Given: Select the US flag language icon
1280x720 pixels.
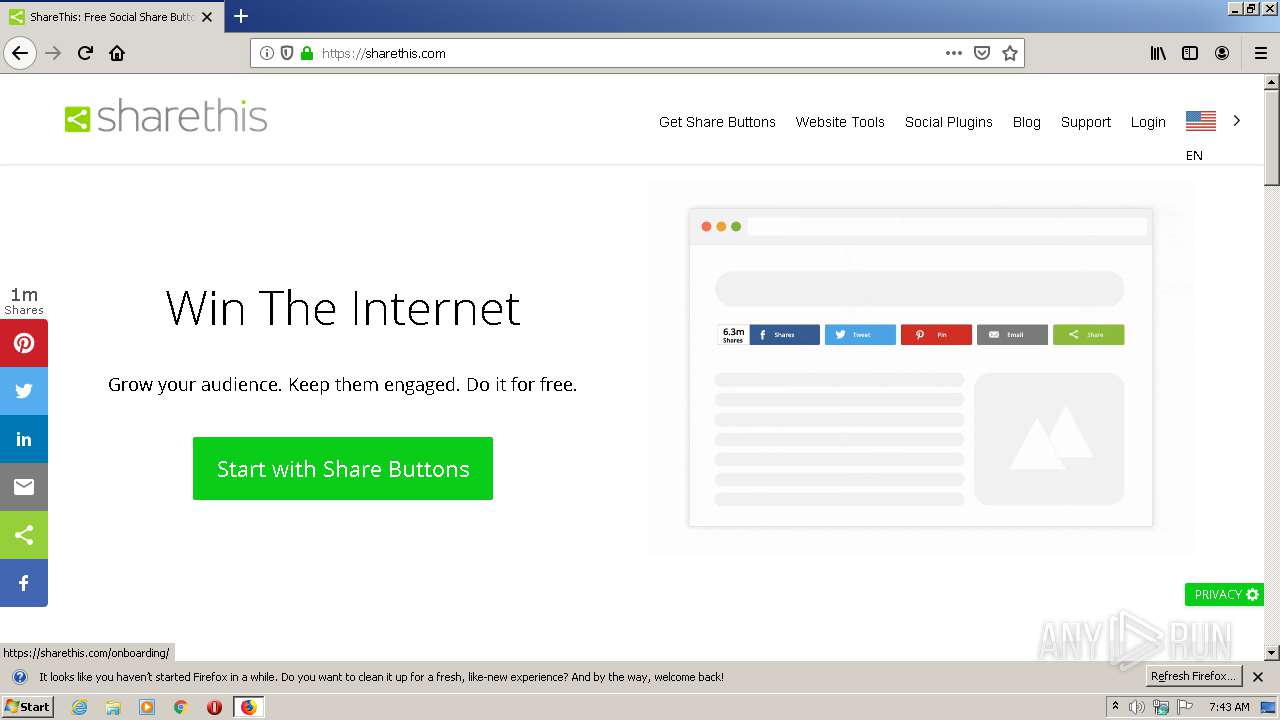Looking at the screenshot, I should pyautogui.click(x=1201, y=121).
